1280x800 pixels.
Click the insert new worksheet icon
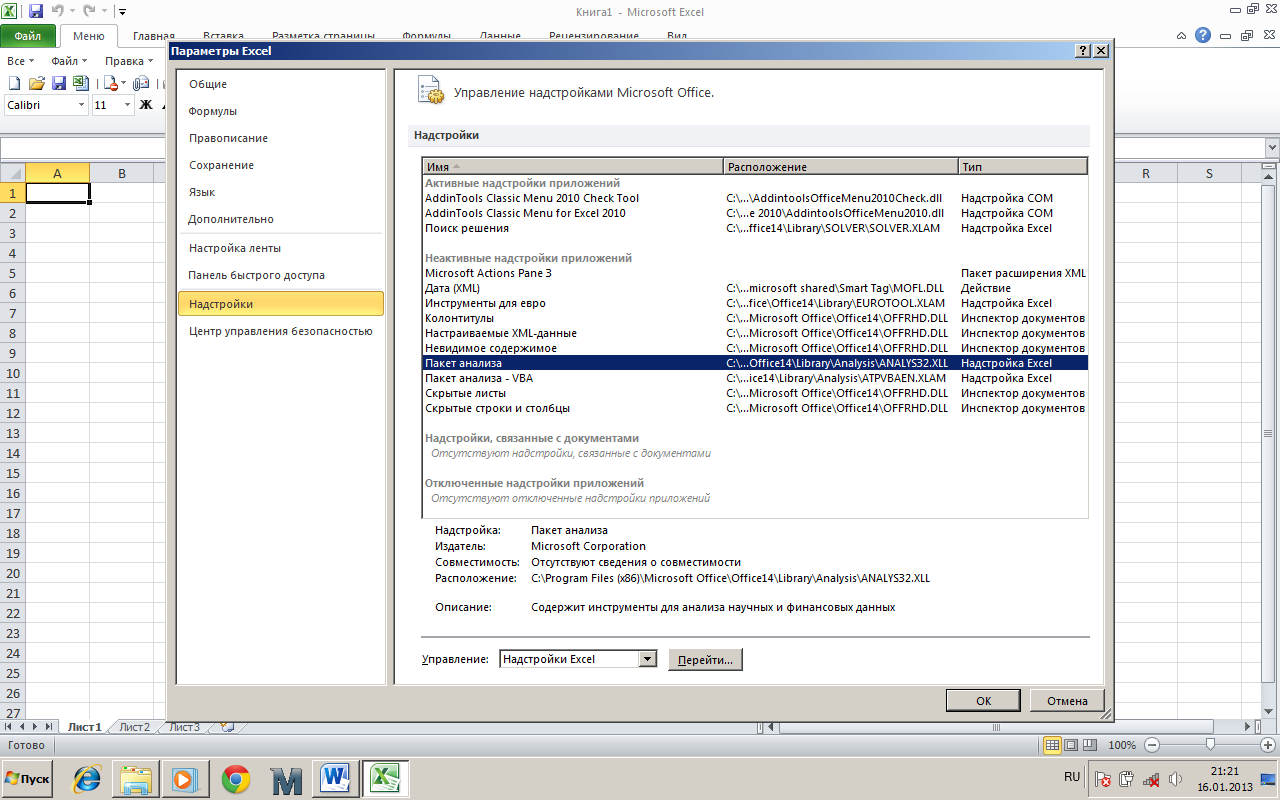pyautogui.click(x=227, y=727)
